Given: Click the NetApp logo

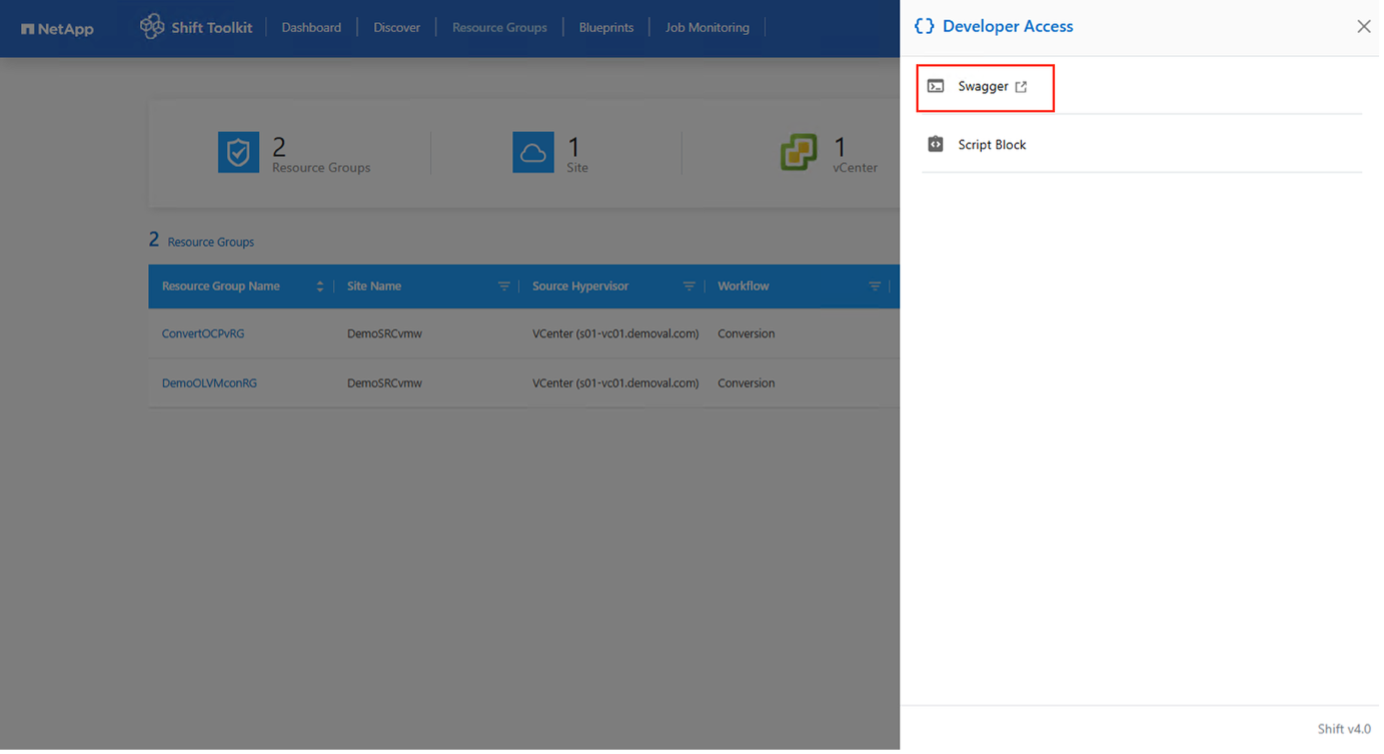Looking at the screenshot, I should [x=57, y=28].
